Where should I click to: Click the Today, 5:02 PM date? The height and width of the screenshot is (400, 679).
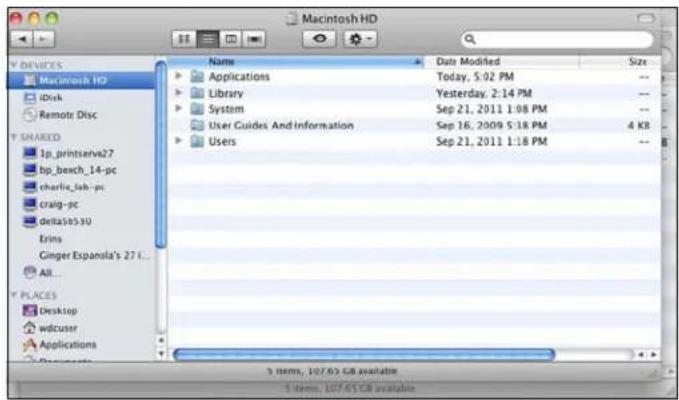pos(475,77)
